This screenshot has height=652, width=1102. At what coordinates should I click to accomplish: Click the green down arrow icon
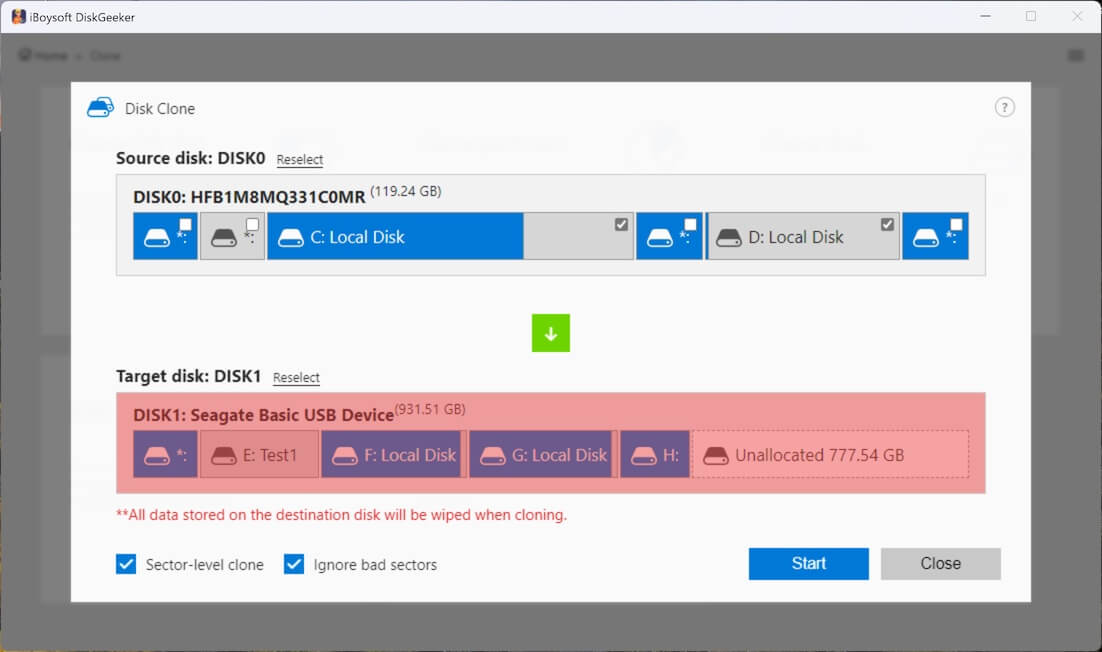click(x=550, y=333)
